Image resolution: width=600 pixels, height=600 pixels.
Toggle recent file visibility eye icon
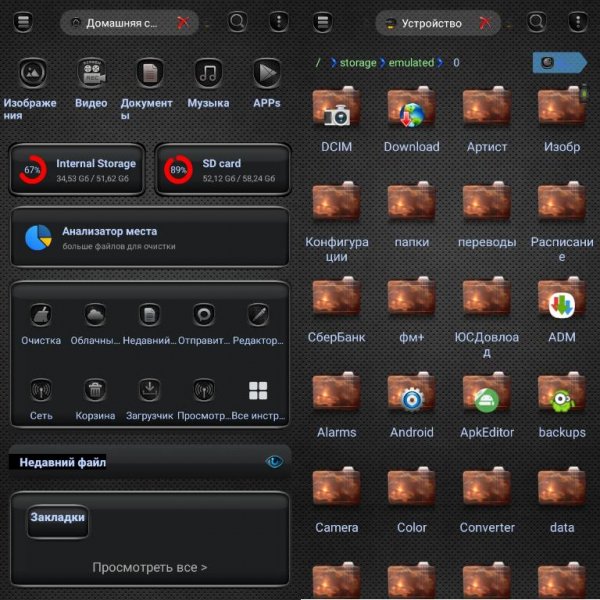[x=274, y=461]
